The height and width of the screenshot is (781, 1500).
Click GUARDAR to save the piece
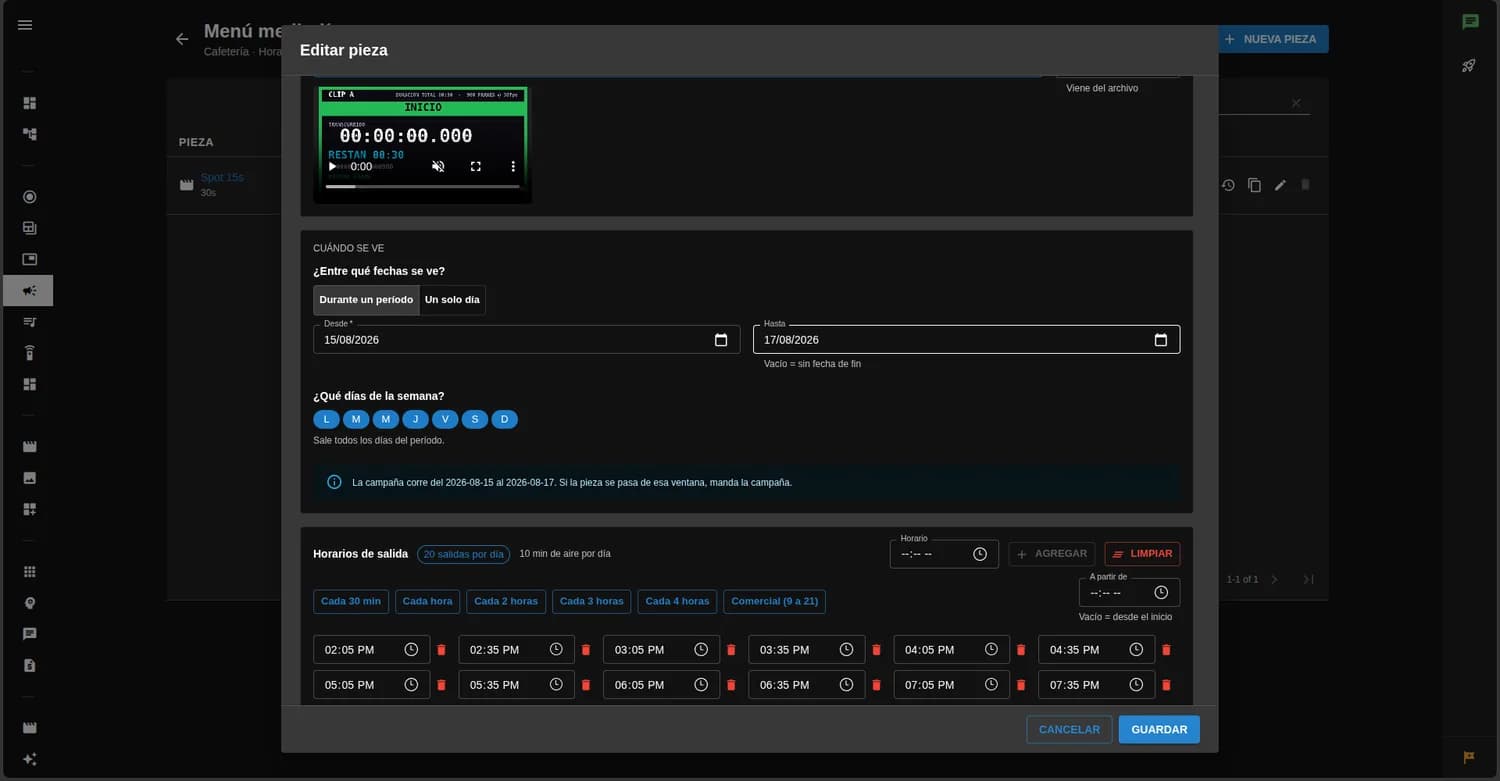pyautogui.click(x=1159, y=730)
